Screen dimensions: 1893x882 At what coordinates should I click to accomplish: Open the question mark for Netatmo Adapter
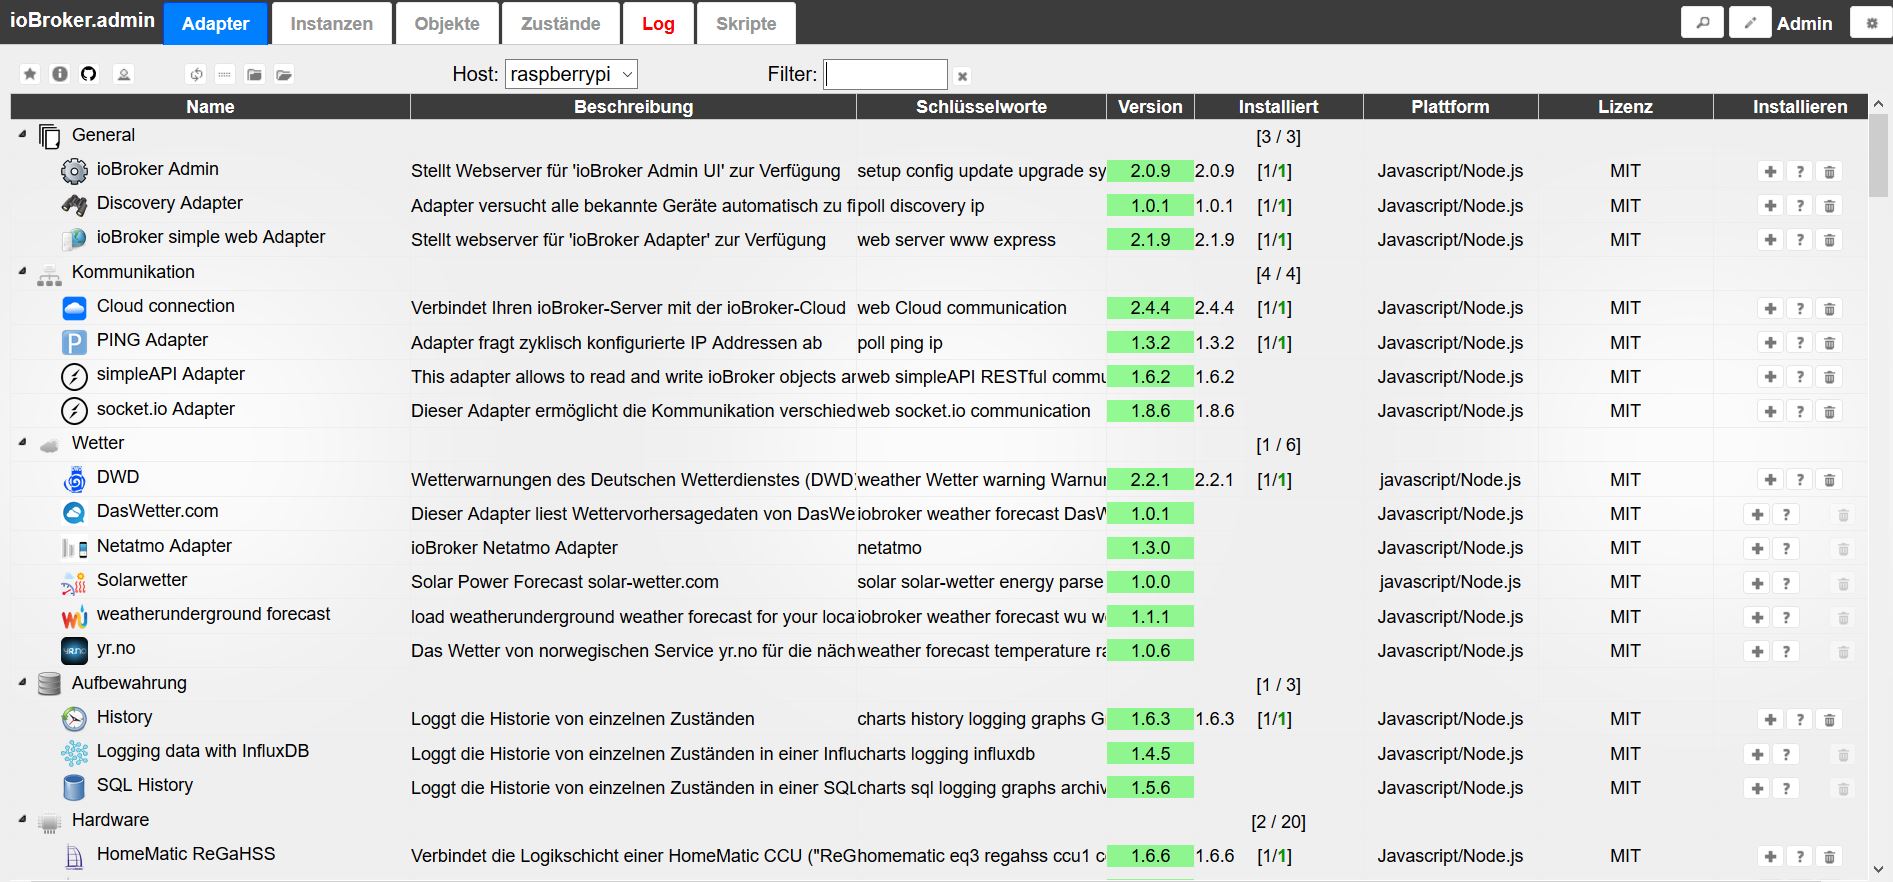[1786, 548]
